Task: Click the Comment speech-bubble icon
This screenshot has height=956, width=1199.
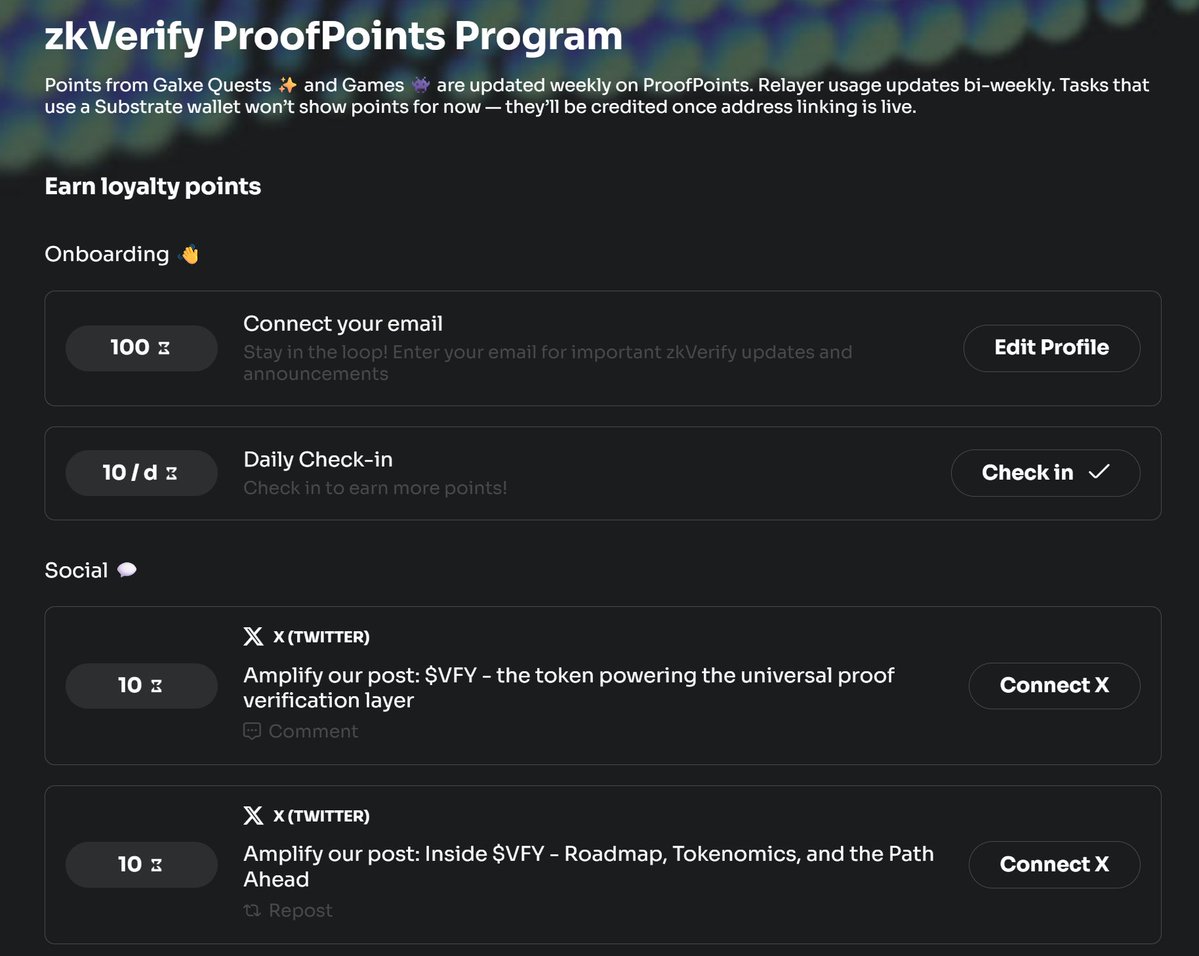Action: coord(252,731)
